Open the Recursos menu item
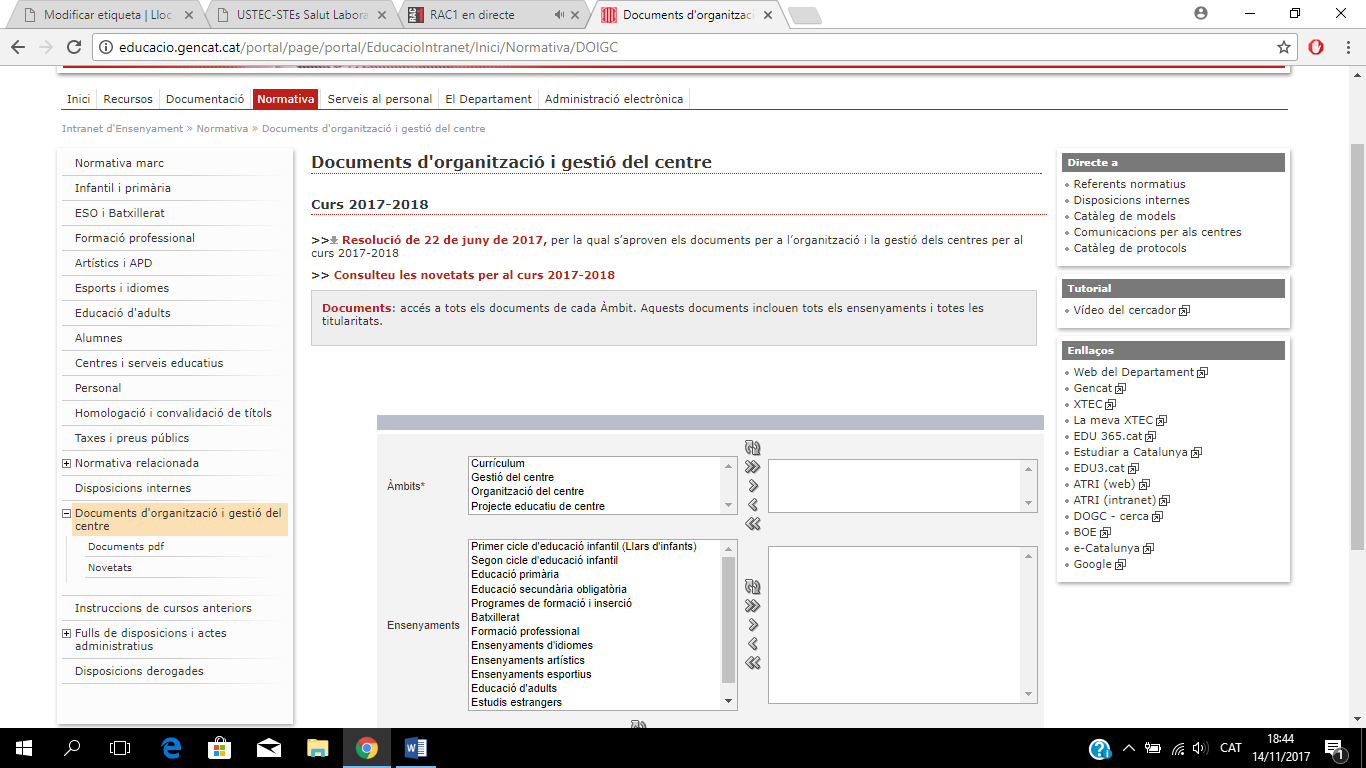 pos(128,99)
